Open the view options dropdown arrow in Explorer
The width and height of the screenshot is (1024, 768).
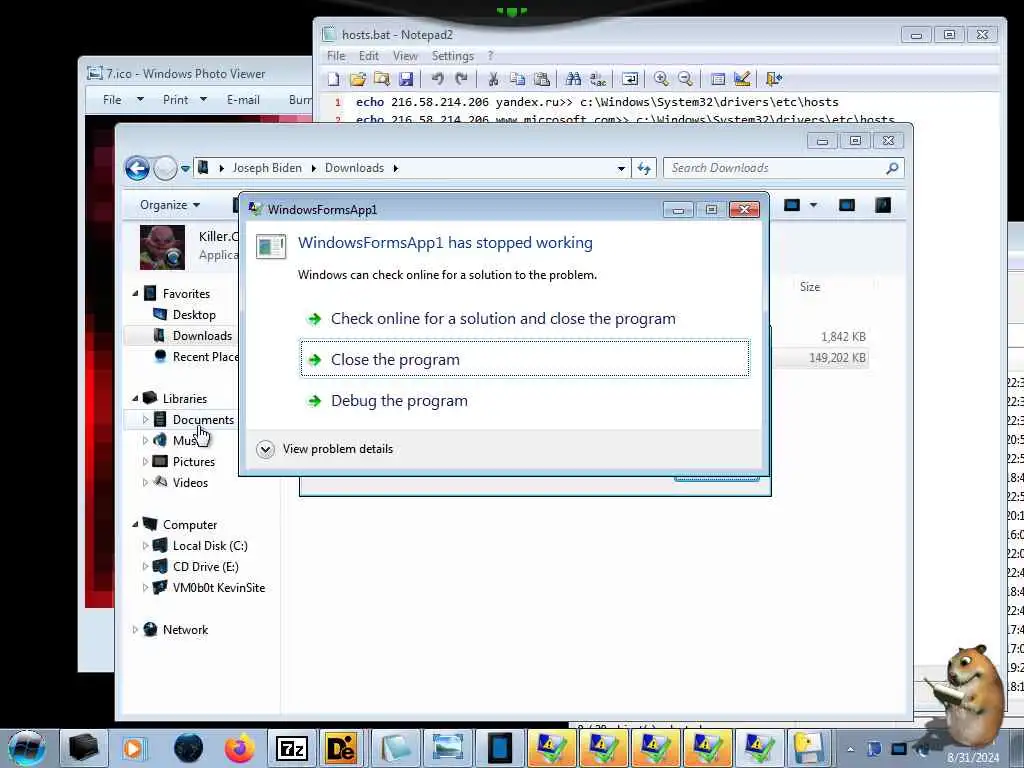813,206
